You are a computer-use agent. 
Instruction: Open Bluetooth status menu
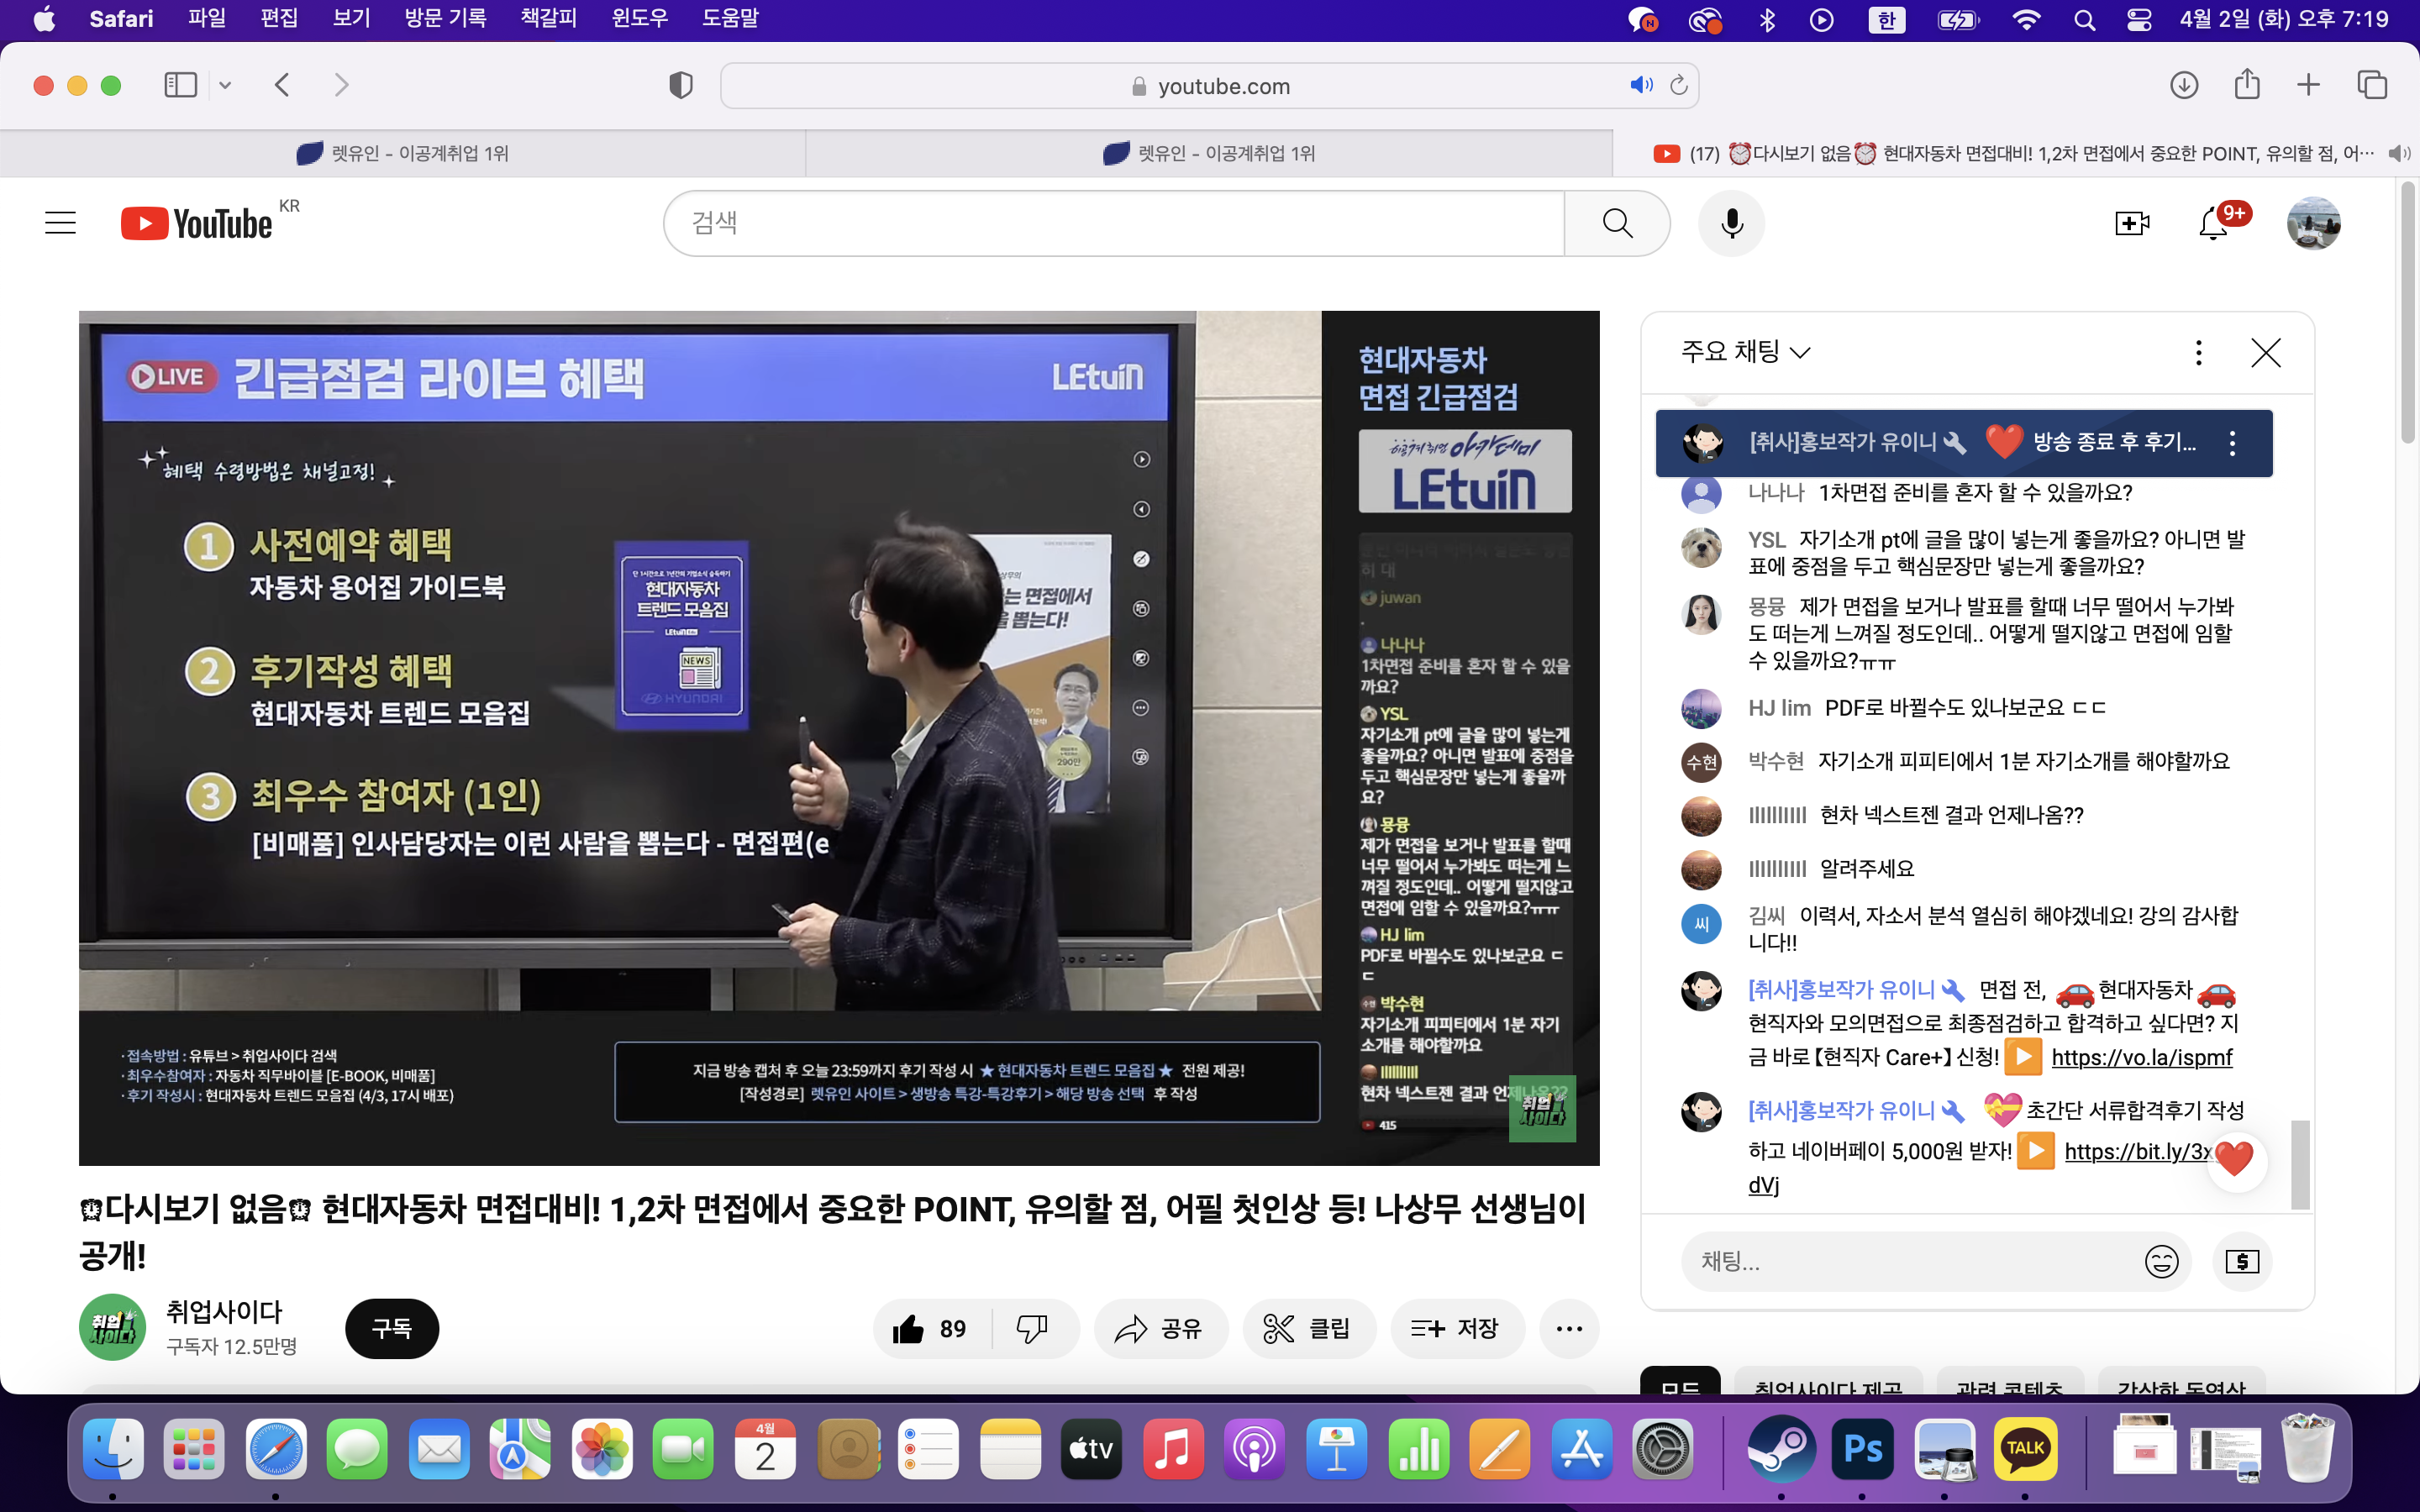pos(1767,20)
